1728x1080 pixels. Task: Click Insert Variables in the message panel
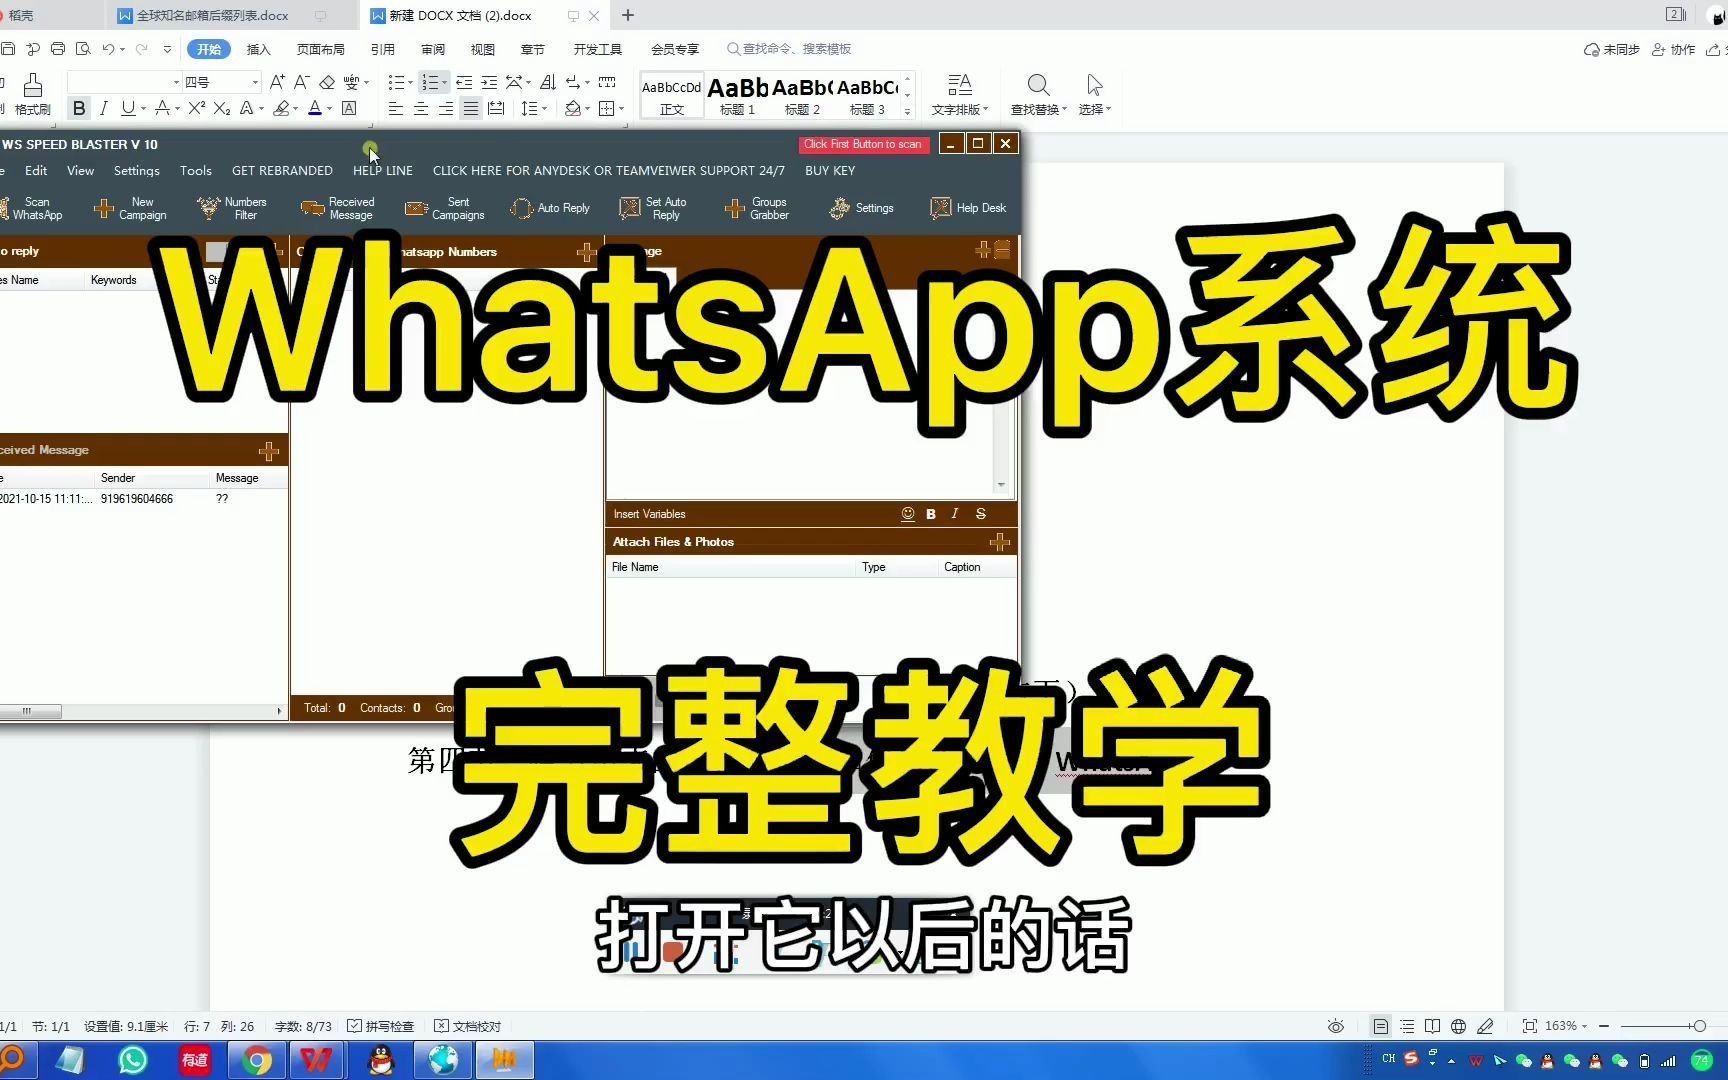[x=649, y=514]
